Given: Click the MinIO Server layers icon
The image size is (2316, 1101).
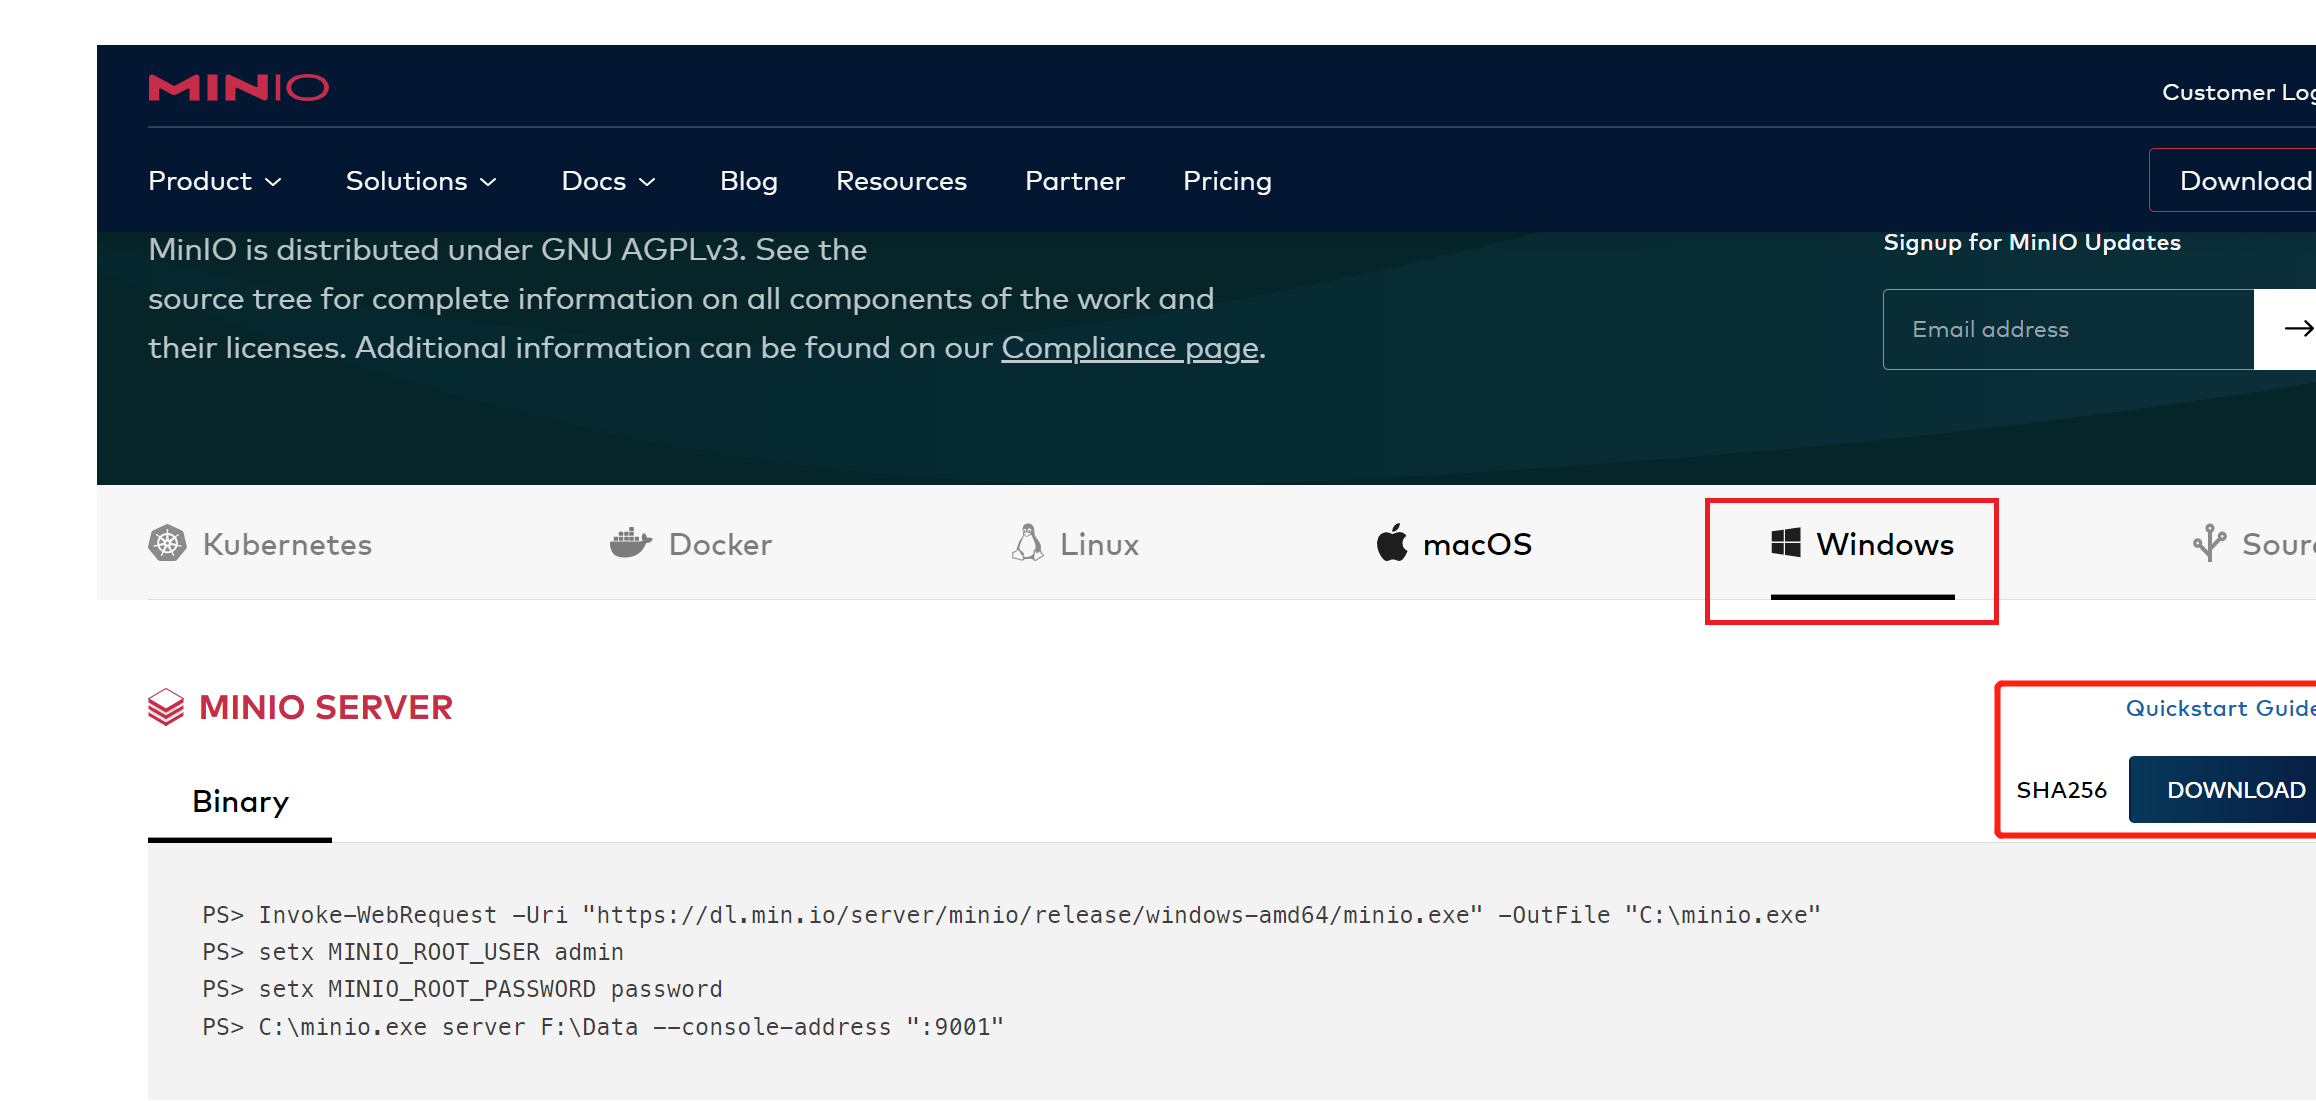Looking at the screenshot, I should coord(166,707).
